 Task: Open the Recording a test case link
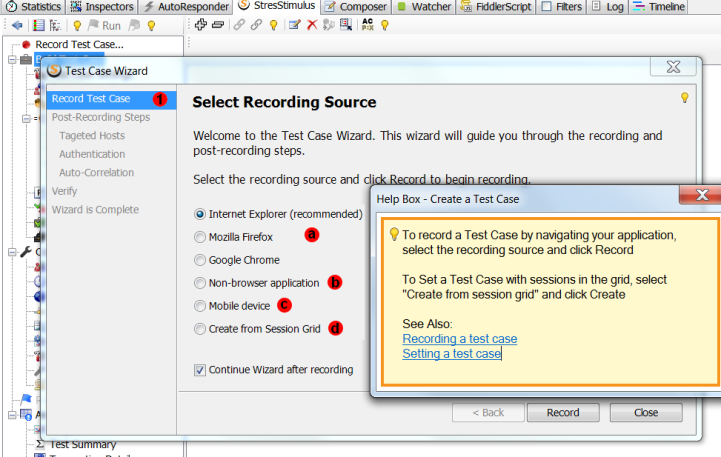point(459,339)
